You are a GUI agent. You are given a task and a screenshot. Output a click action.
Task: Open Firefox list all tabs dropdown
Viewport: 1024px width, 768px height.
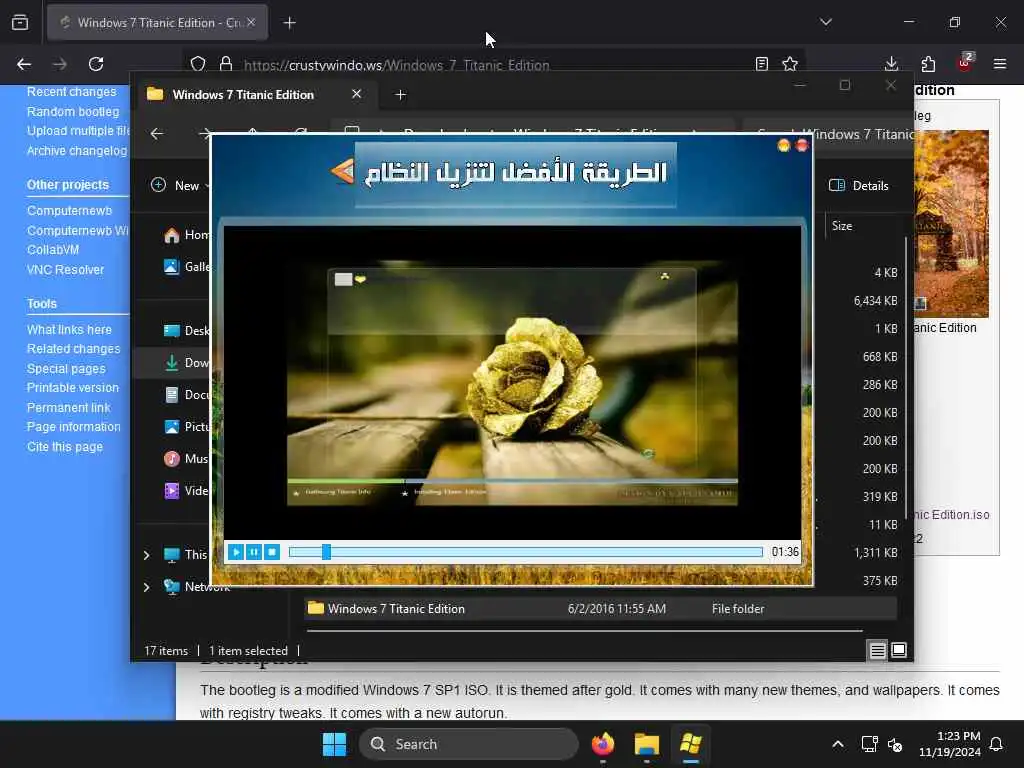(825, 22)
